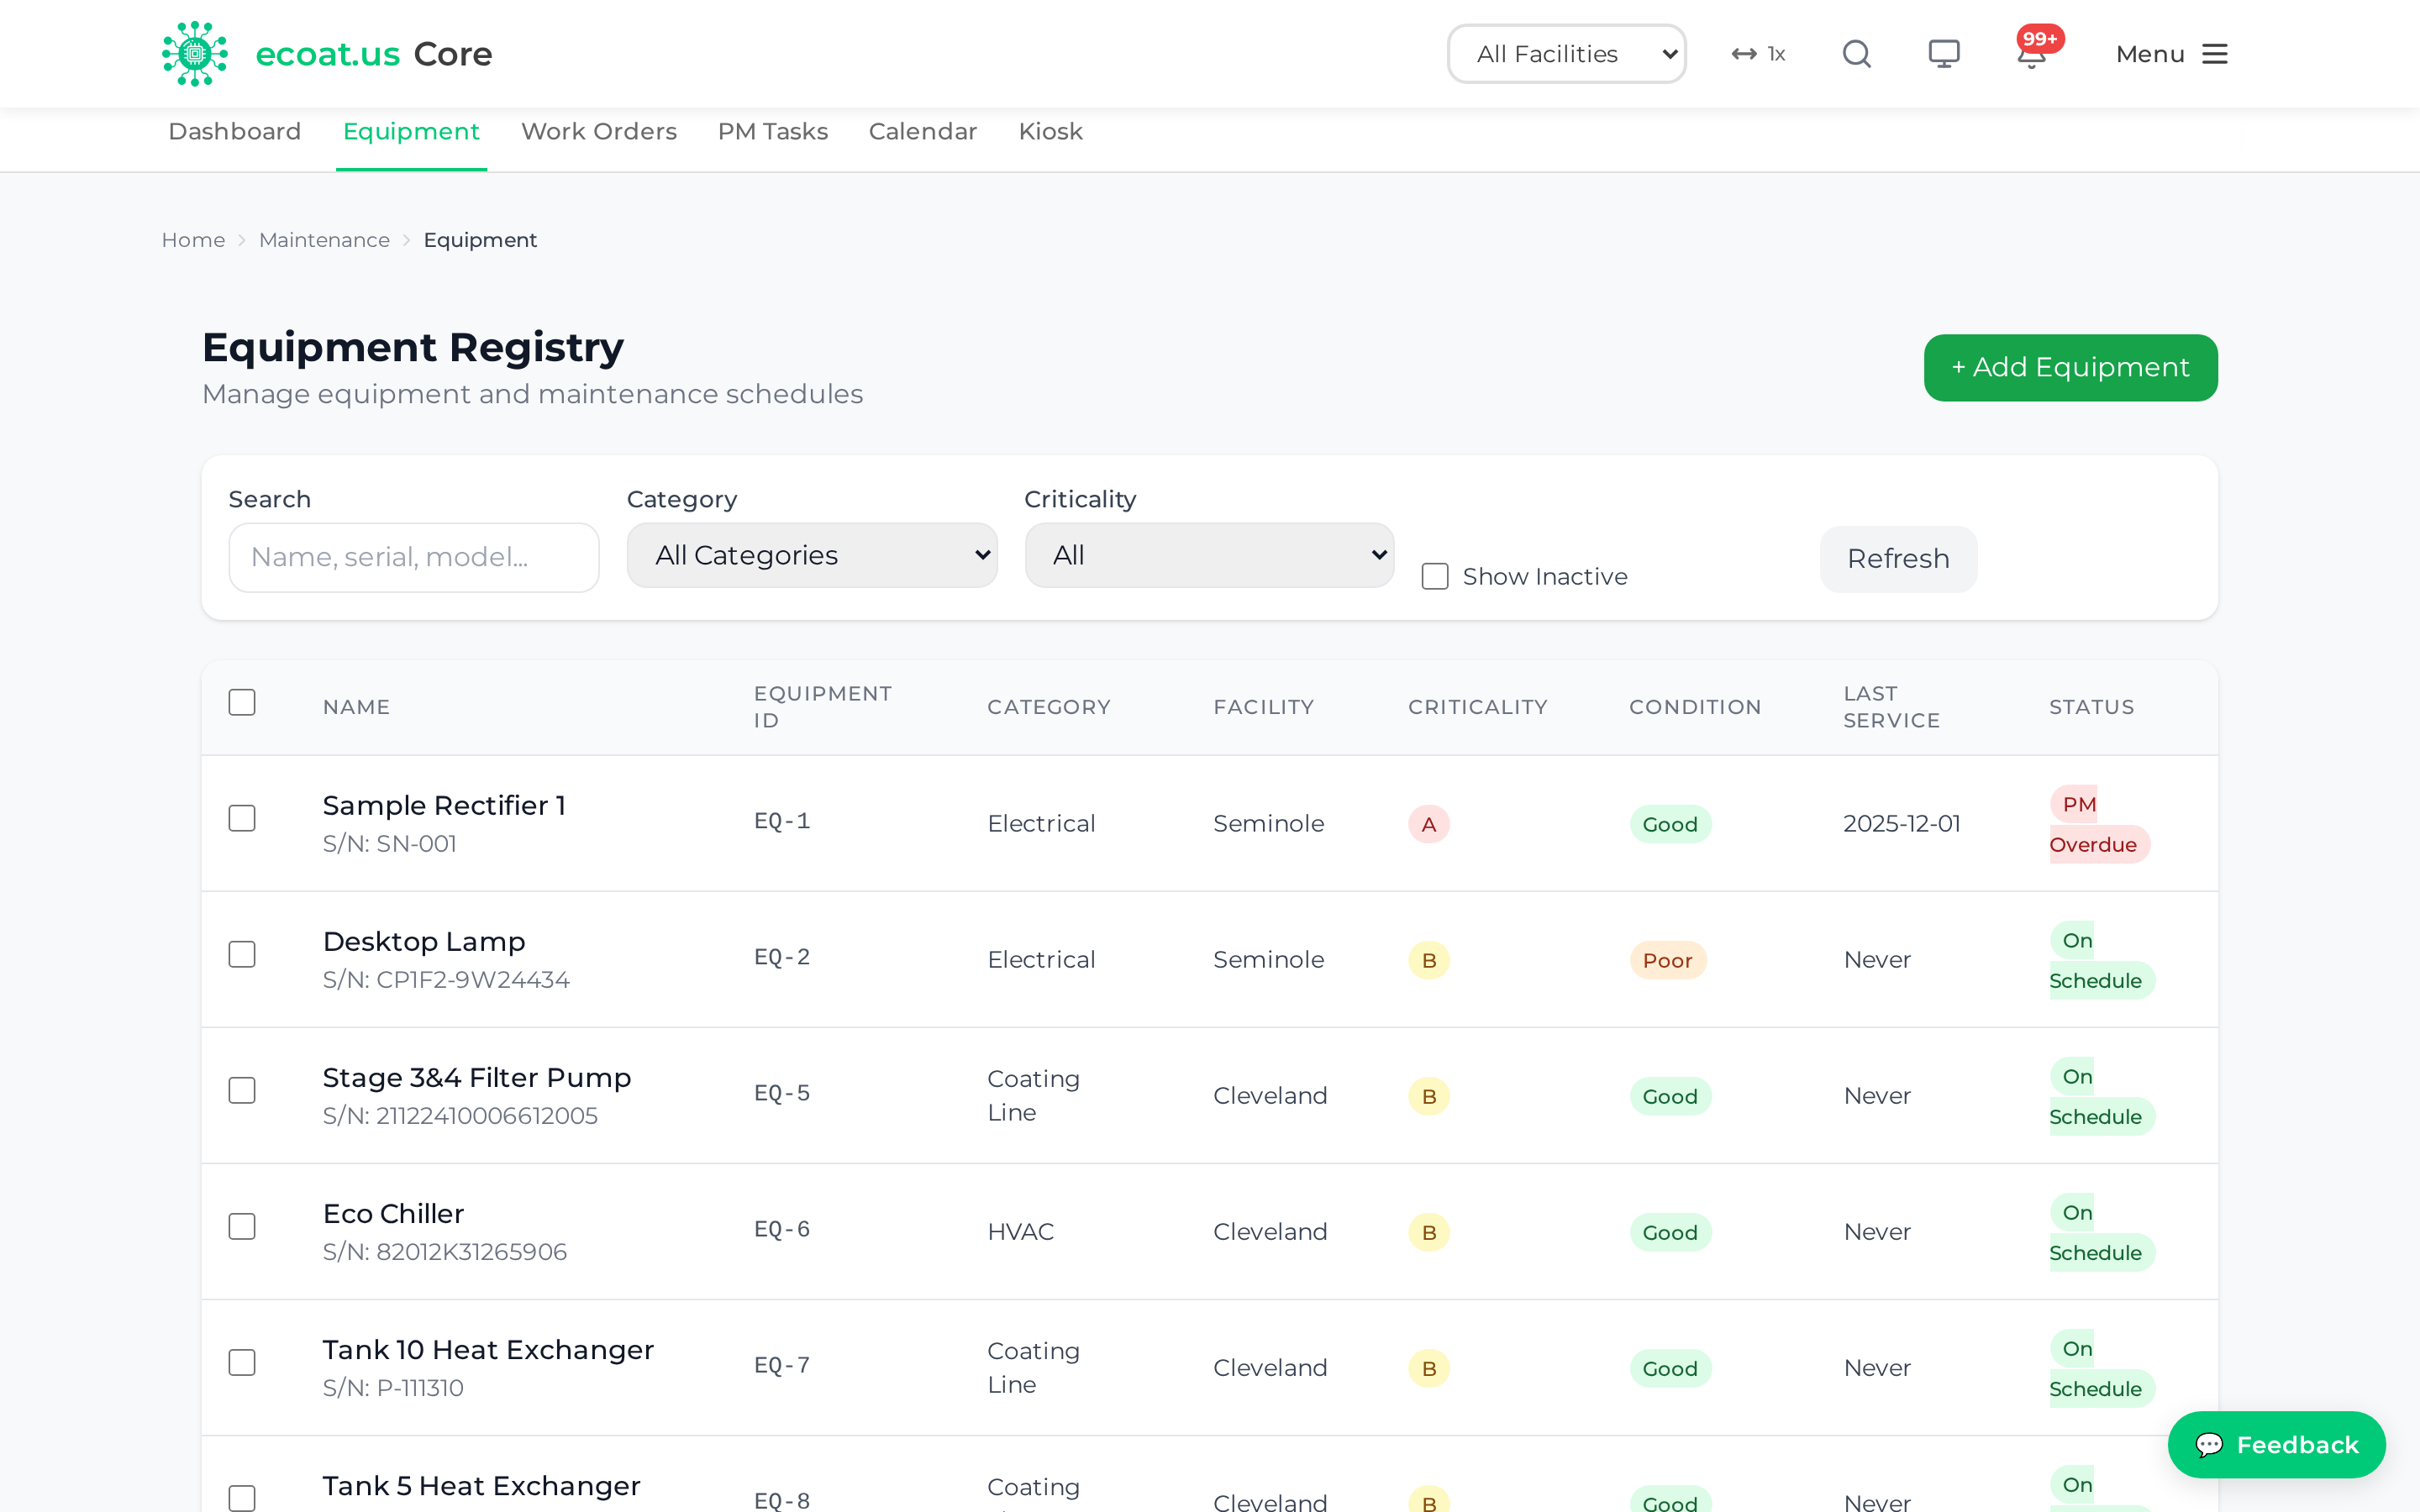This screenshot has width=2420, height=1512.
Task: Open the hamburger Menu
Action: point(2171,54)
